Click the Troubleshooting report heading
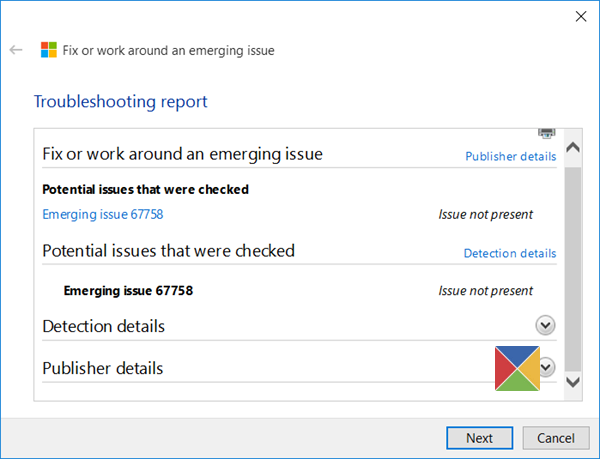The height and width of the screenshot is (459, 600). pyautogui.click(x=121, y=102)
